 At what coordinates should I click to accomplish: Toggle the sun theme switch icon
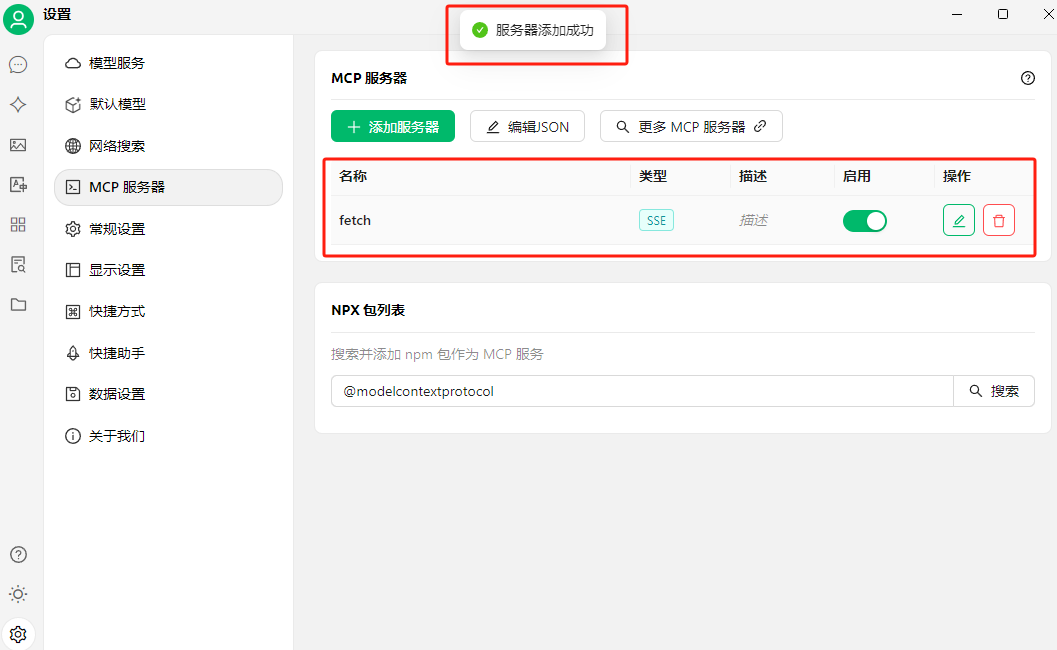18,594
